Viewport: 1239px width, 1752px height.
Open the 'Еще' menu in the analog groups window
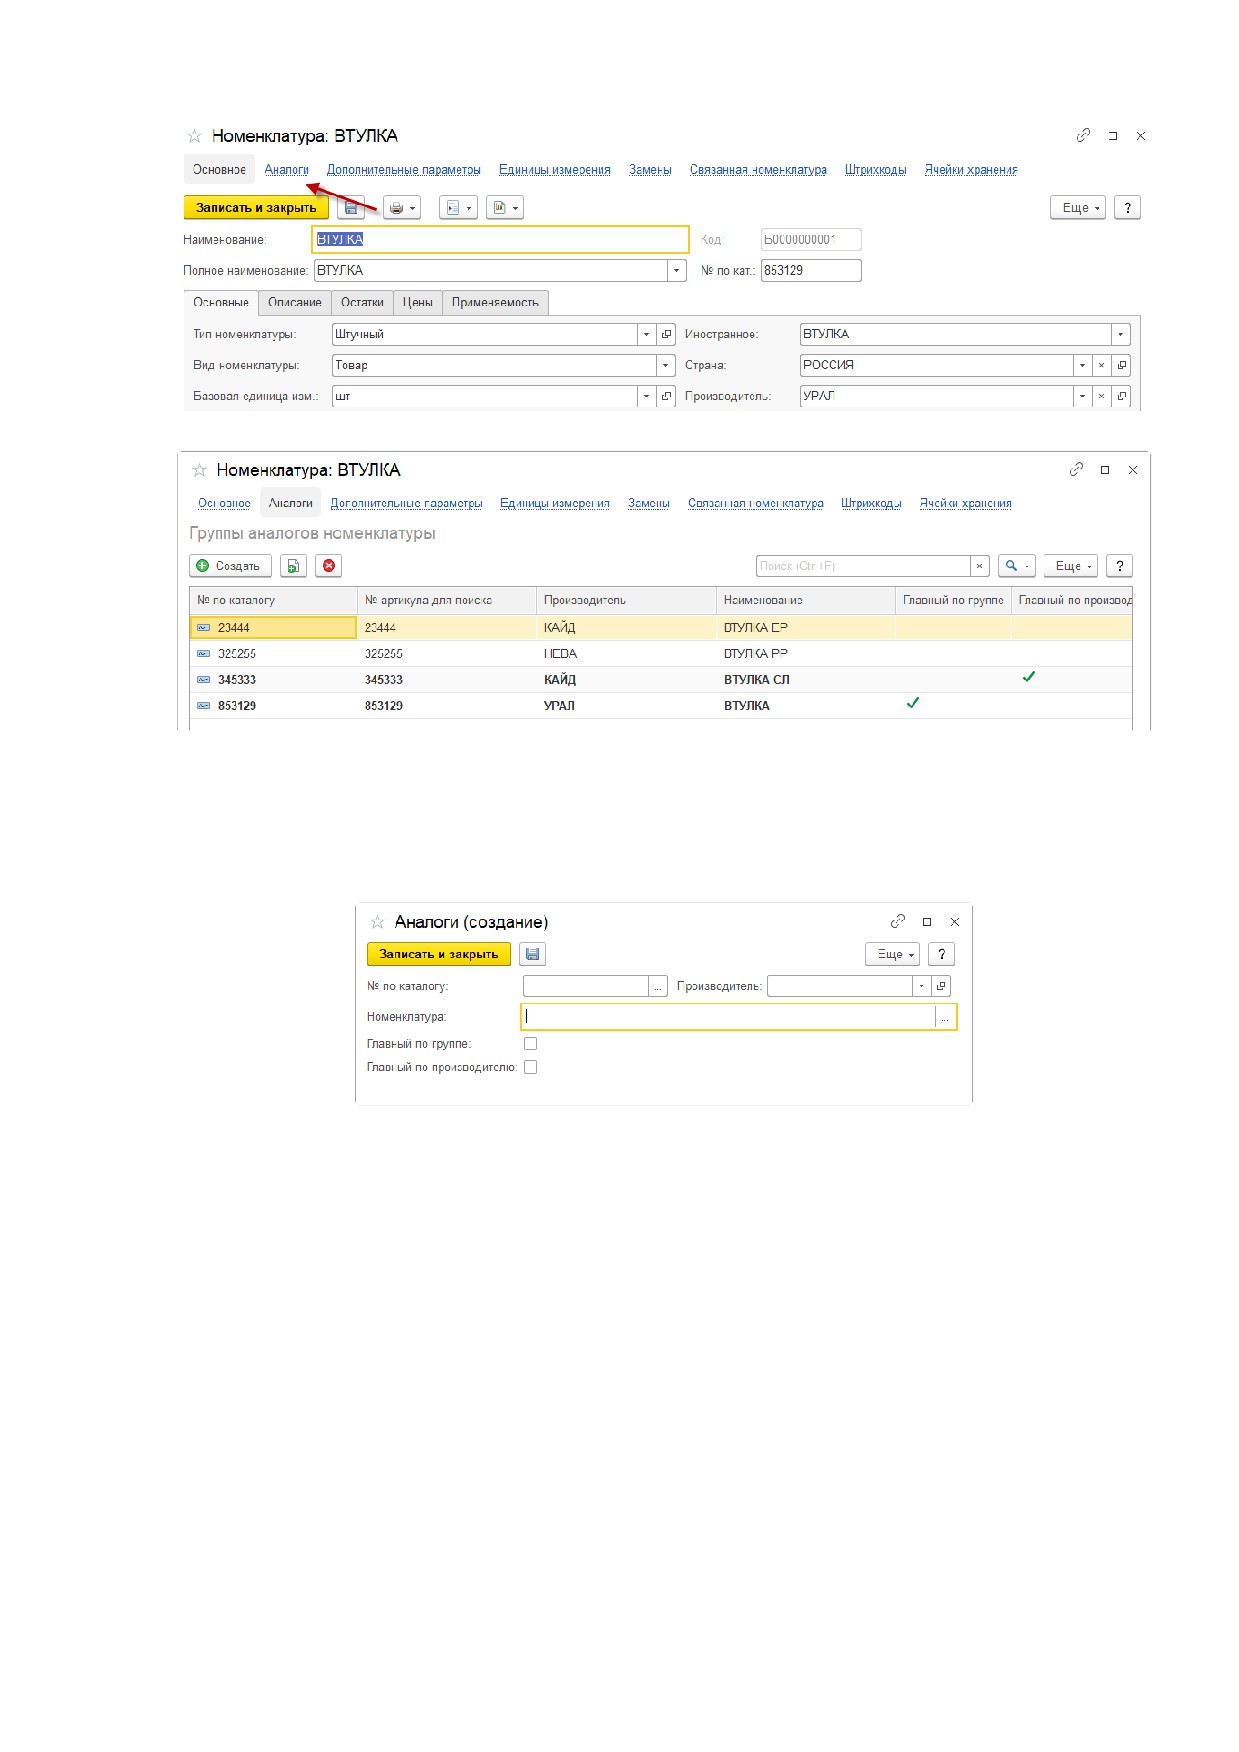[1071, 566]
